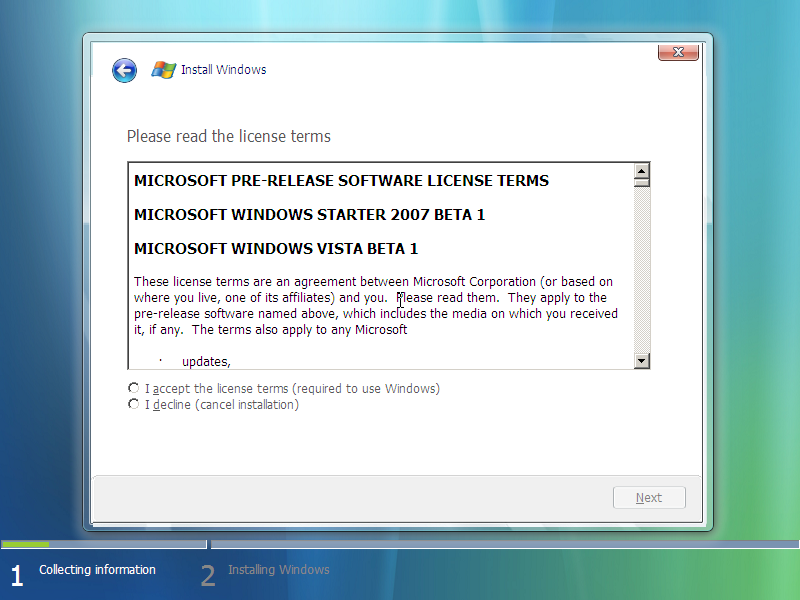Click the license text scroll up arrow

pyautogui.click(x=641, y=170)
